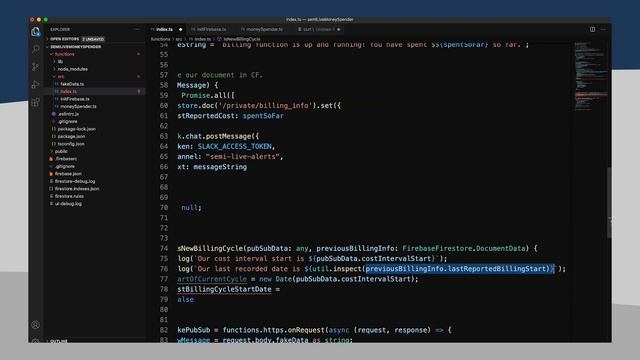Screen dimensions: 640x360
Task: Click functions in the breadcrumb path
Action: click(160, 39)
